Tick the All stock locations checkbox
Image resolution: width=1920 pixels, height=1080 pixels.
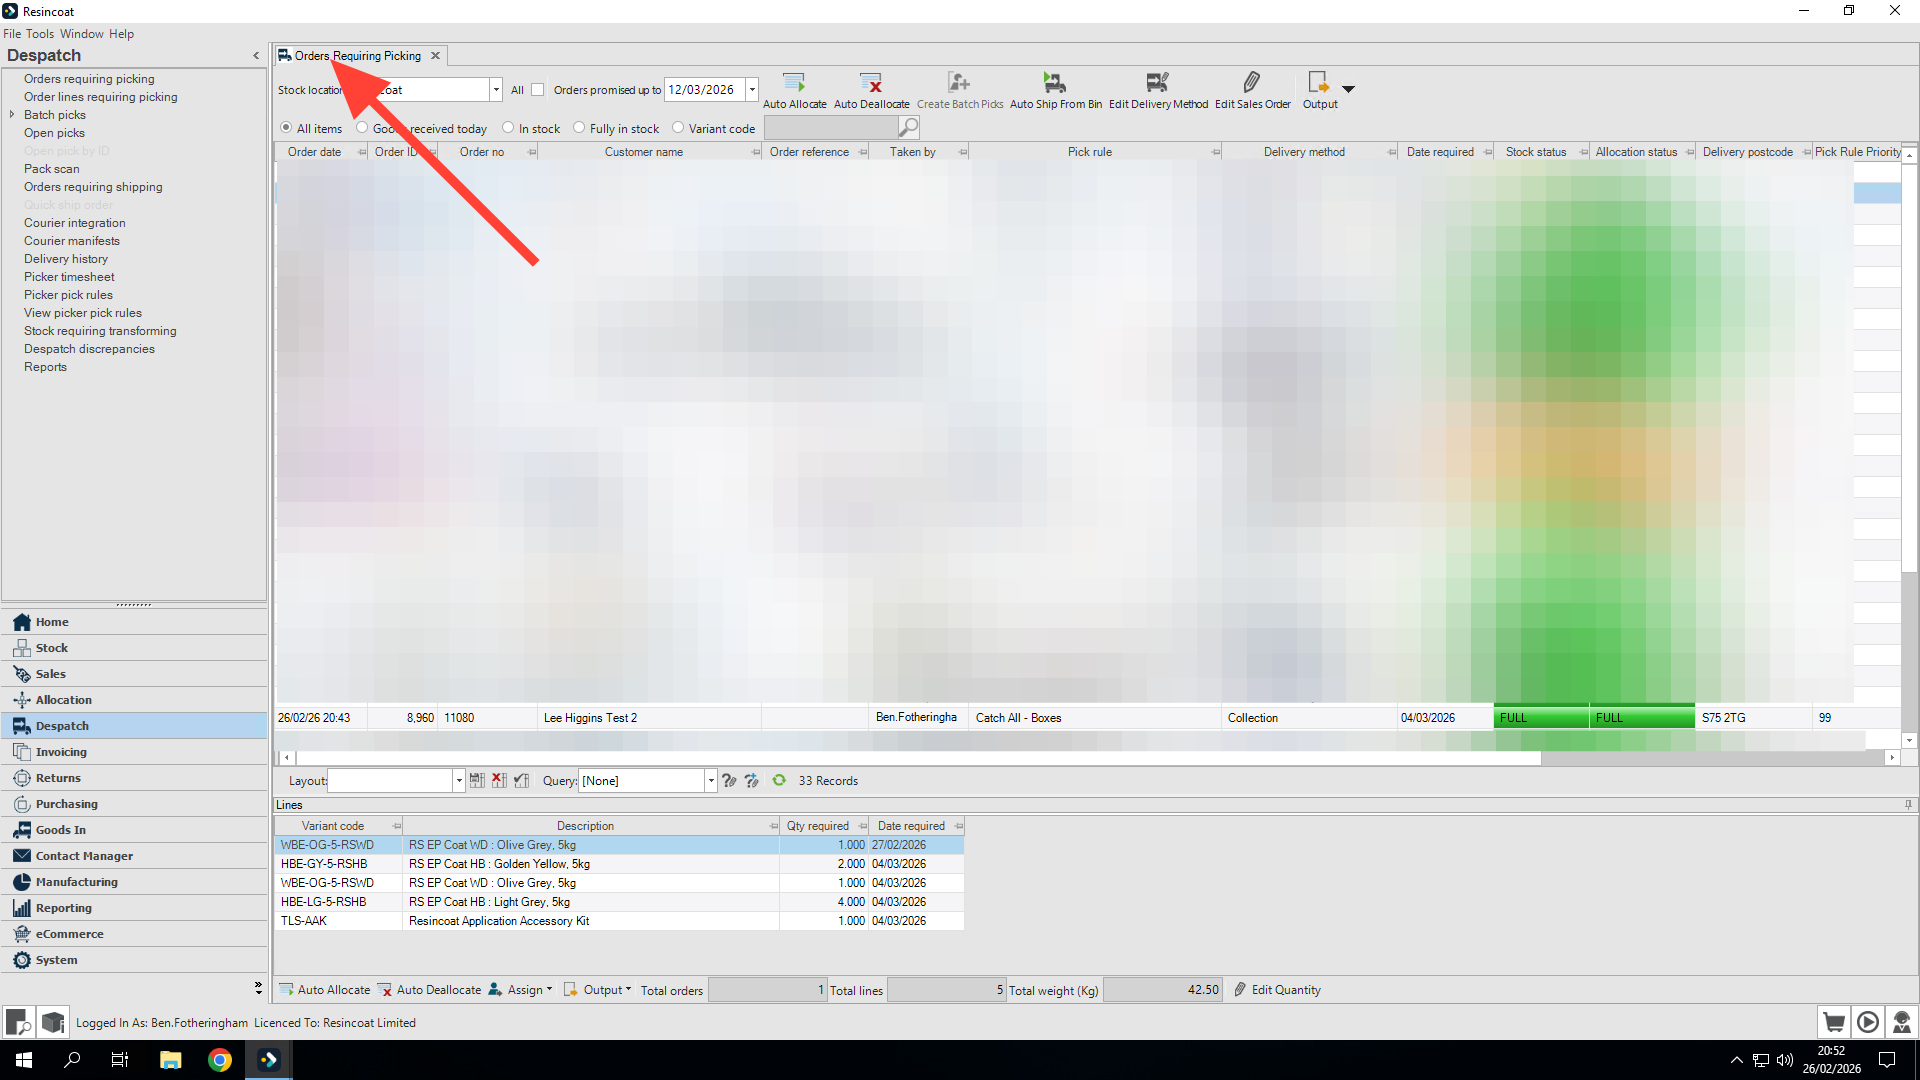click(x=538, y=90)
